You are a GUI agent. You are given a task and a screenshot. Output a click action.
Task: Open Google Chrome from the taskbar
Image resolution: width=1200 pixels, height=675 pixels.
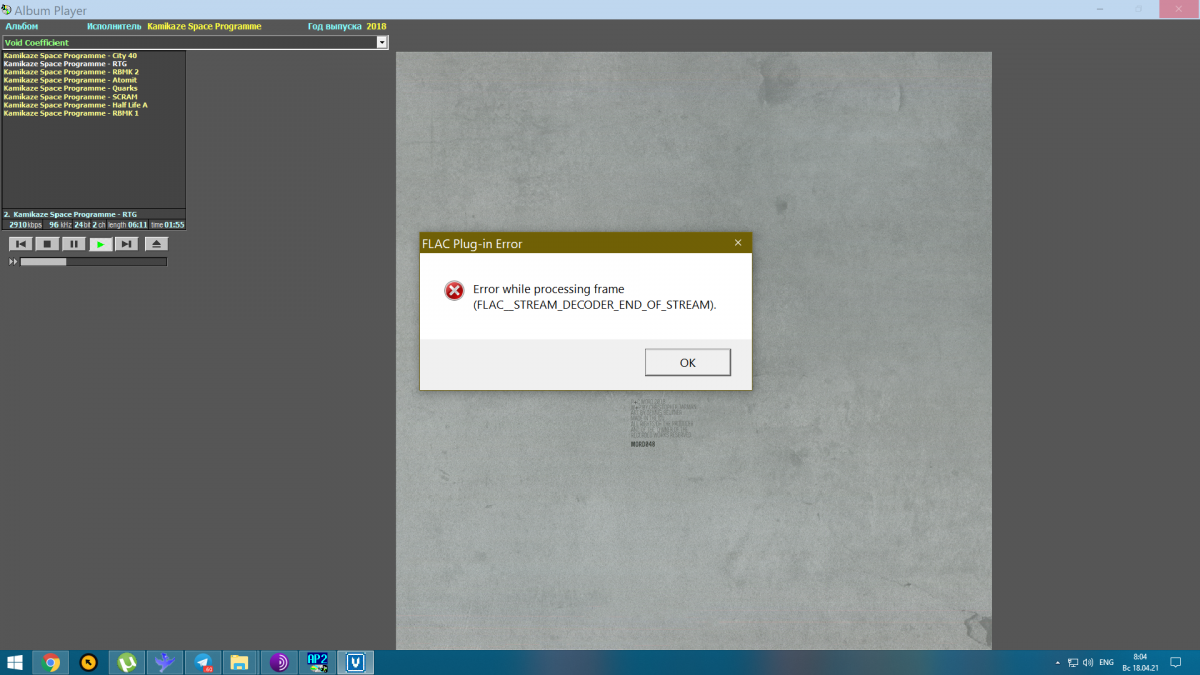pyautogui.click(x=50, y=662)
